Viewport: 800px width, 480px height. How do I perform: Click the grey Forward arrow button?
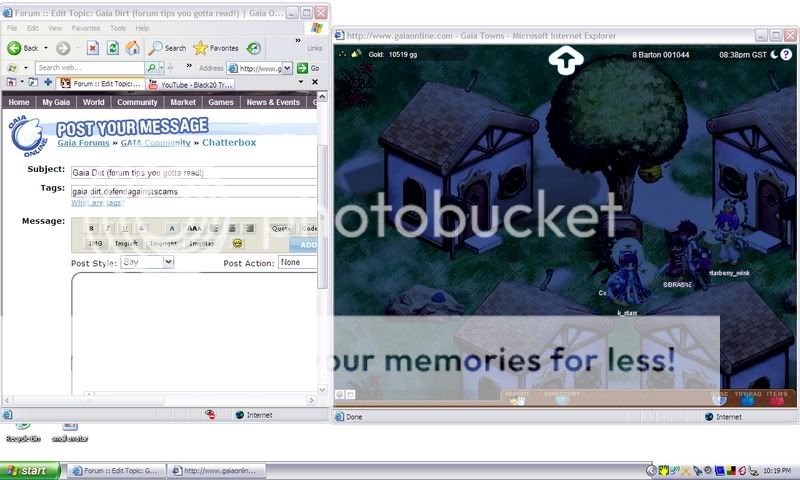(63, 48)
